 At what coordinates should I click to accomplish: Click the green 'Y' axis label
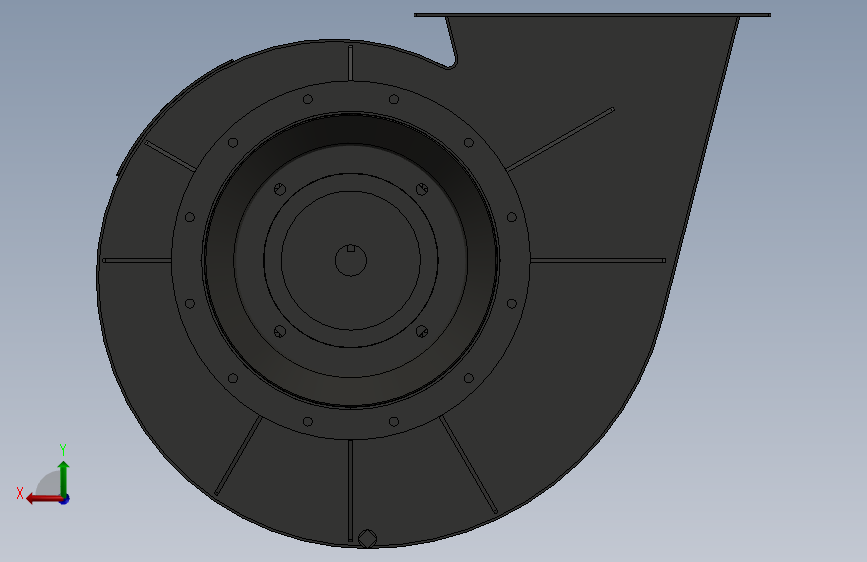coord(63,449)
